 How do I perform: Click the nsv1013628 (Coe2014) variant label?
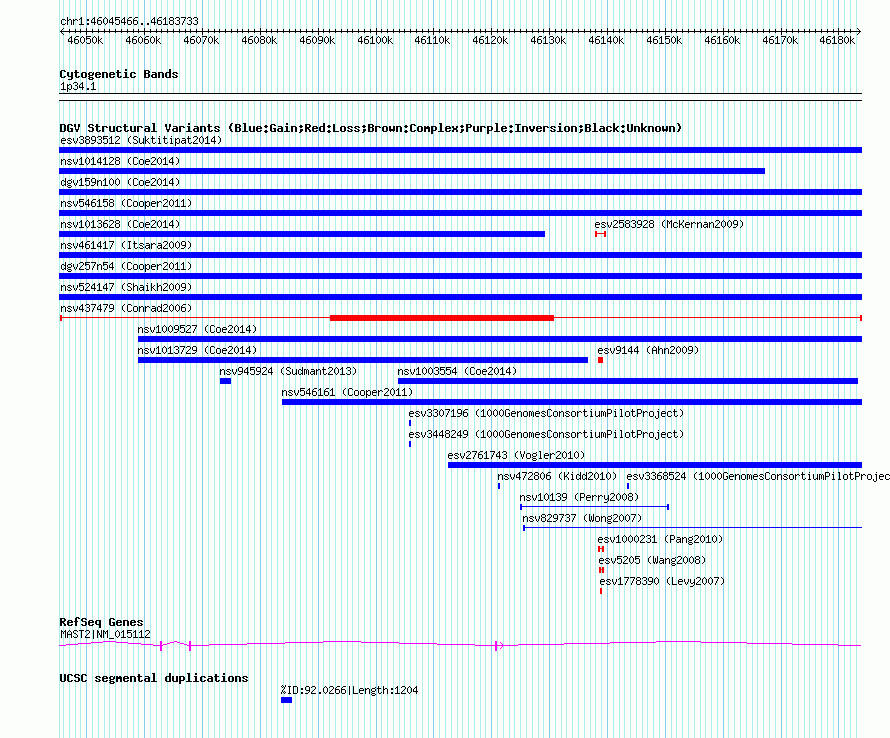tap(120, 224)
